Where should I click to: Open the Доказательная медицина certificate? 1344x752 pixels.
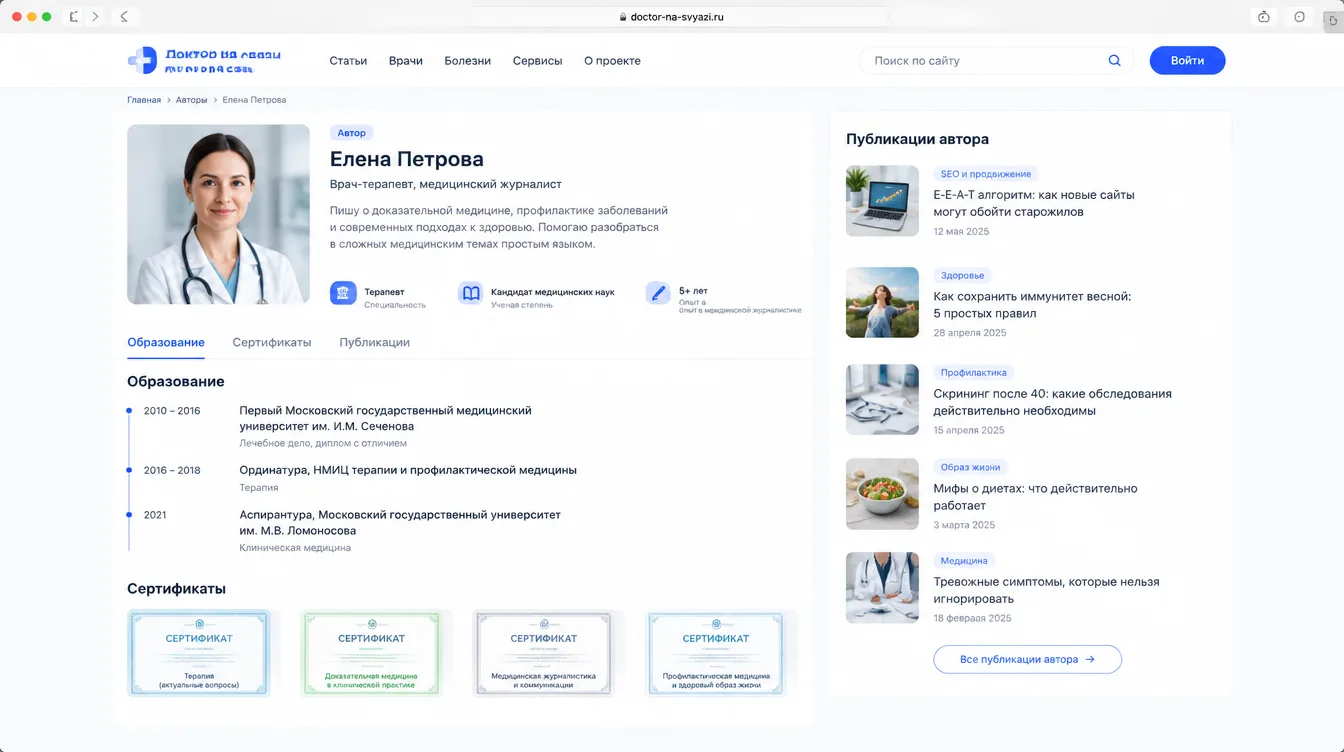coord(371,653)
